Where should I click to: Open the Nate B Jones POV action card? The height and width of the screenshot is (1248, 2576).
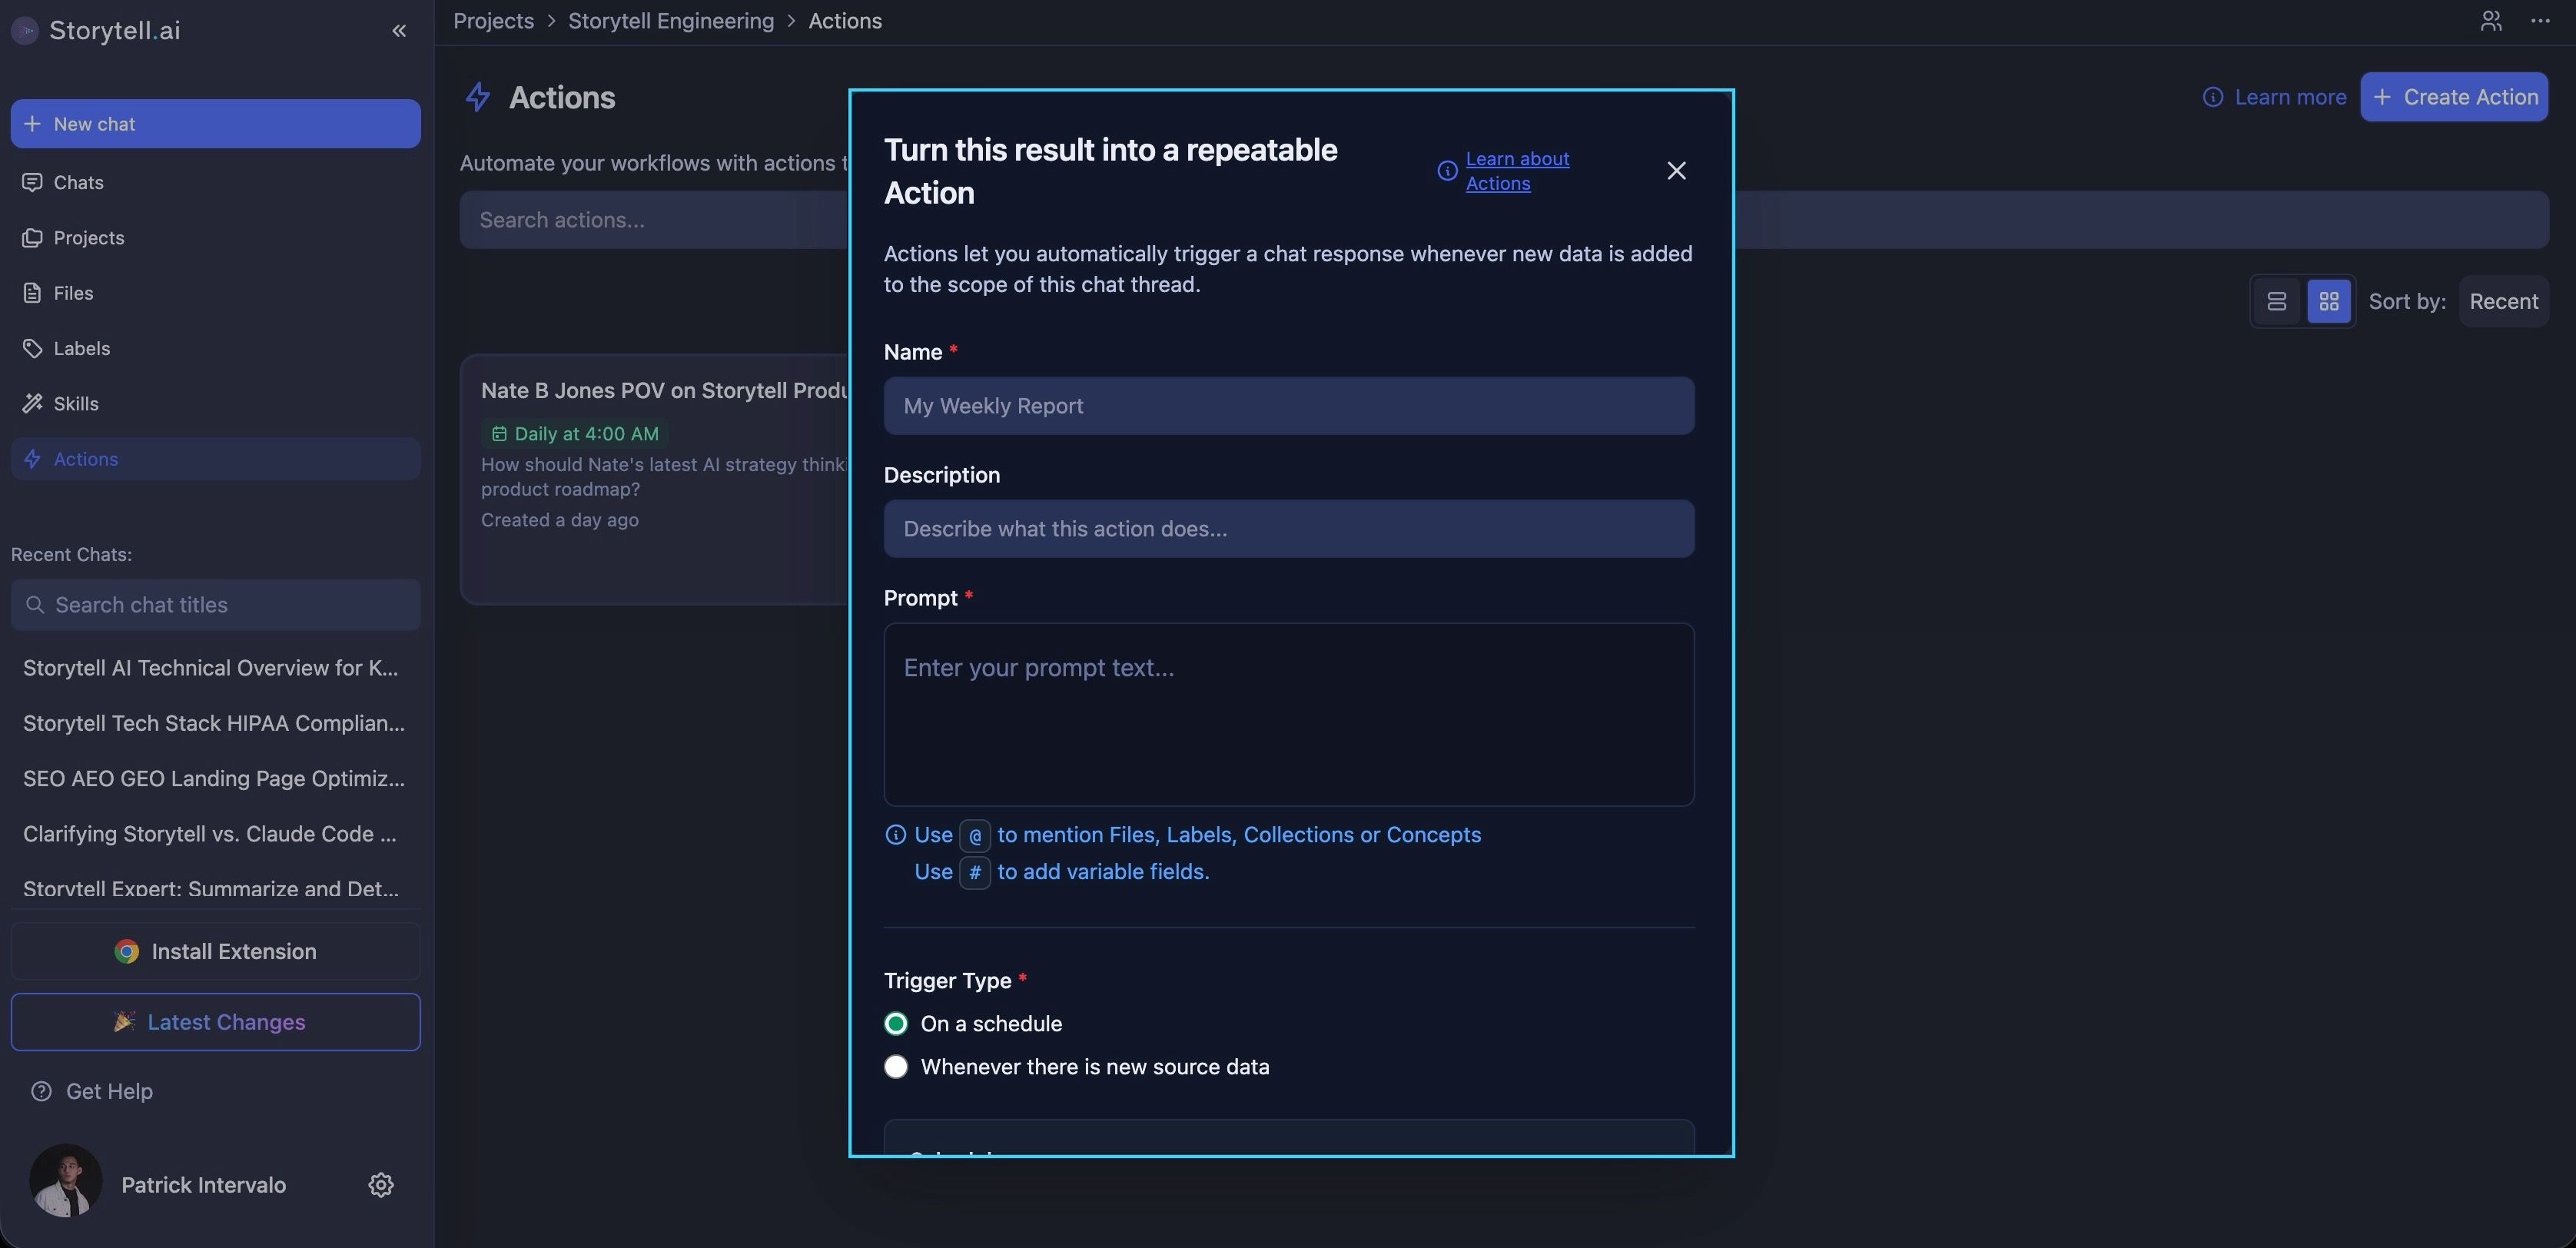655,479
